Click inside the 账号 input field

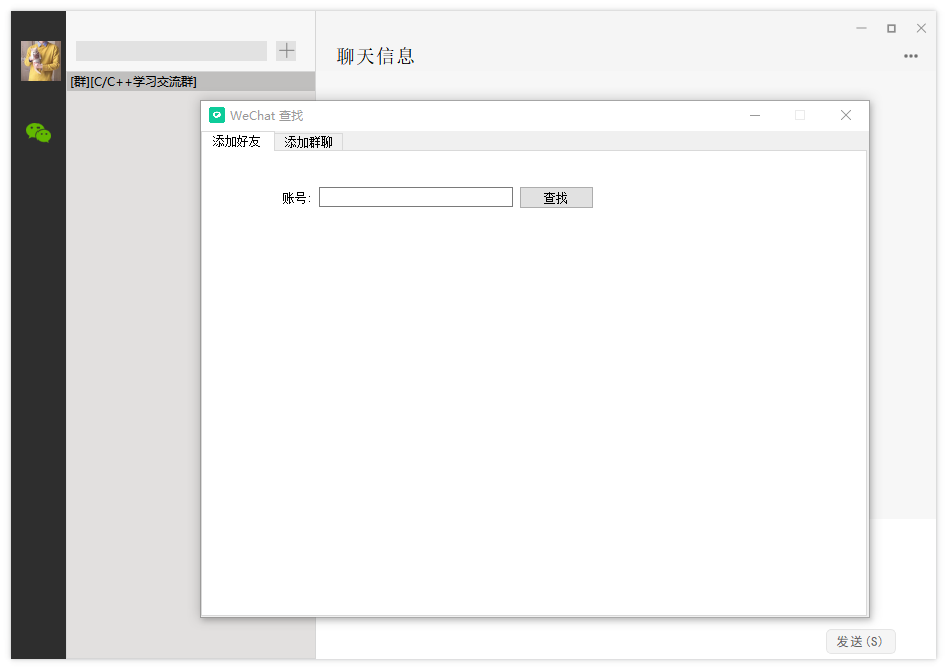[415, 196]
